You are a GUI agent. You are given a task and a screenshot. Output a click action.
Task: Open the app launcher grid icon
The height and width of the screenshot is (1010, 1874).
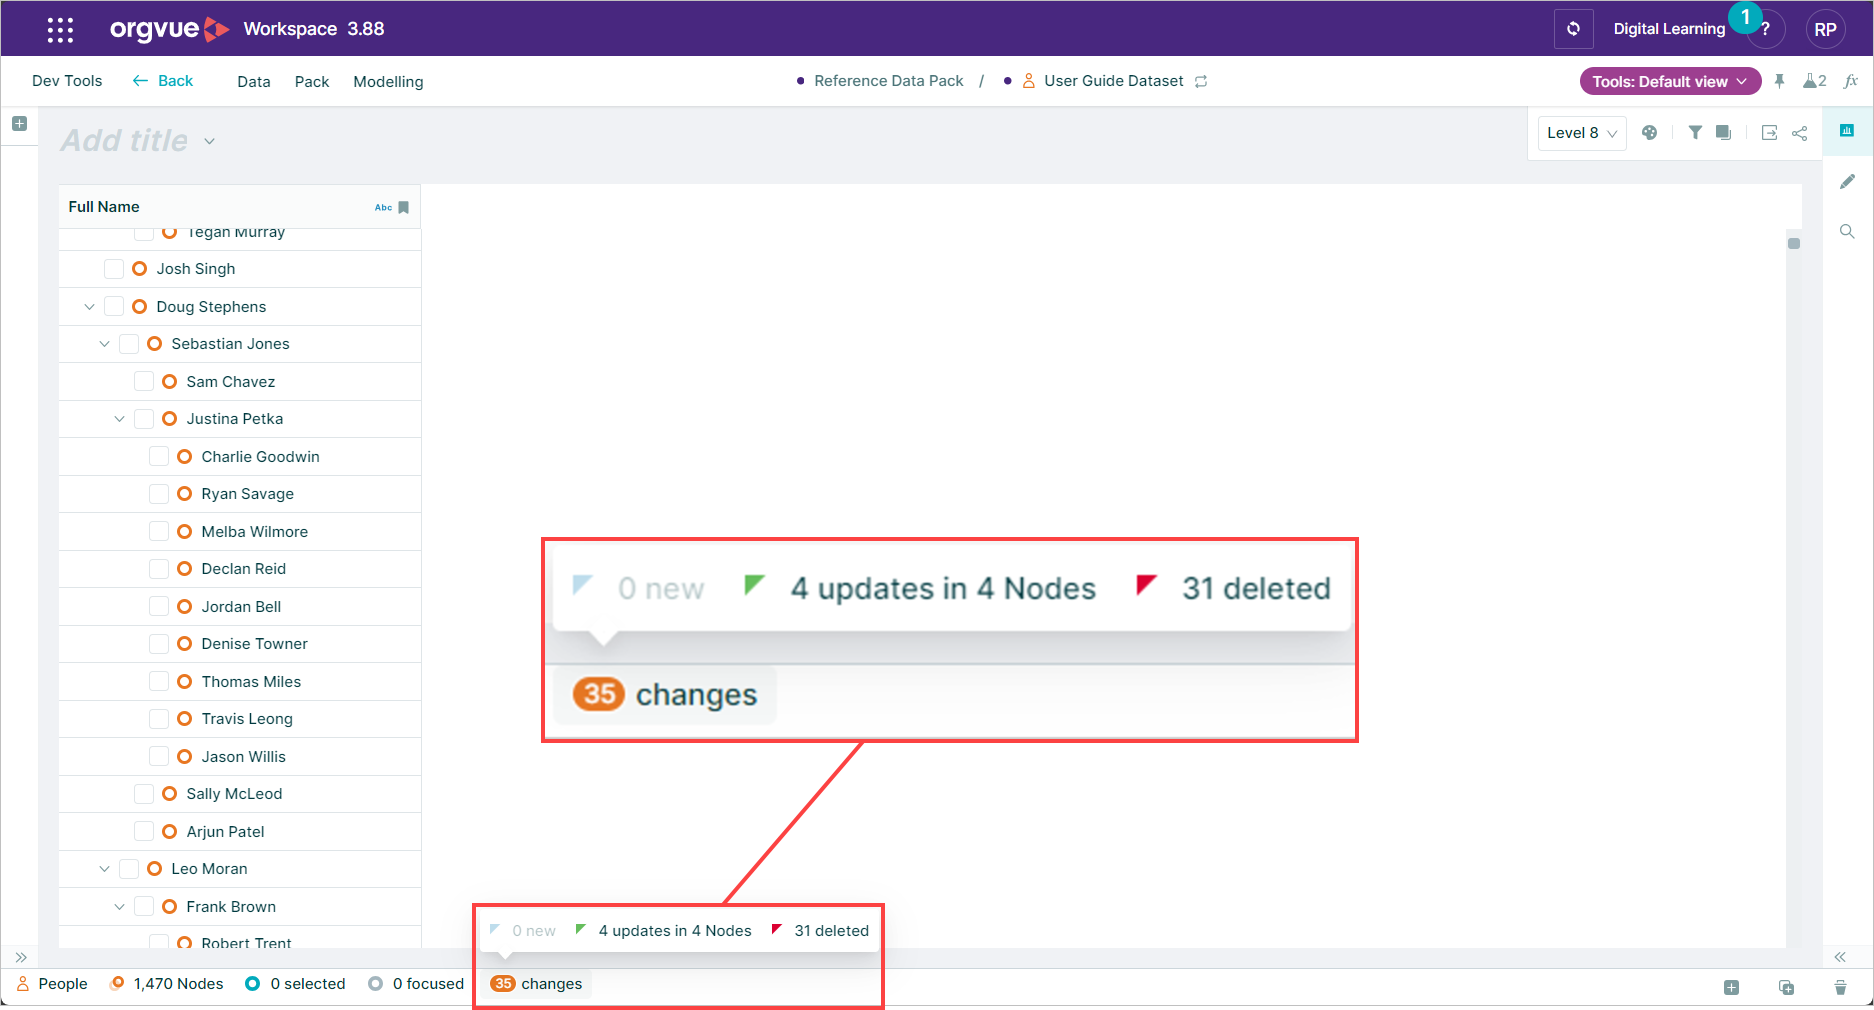point(60,30)
